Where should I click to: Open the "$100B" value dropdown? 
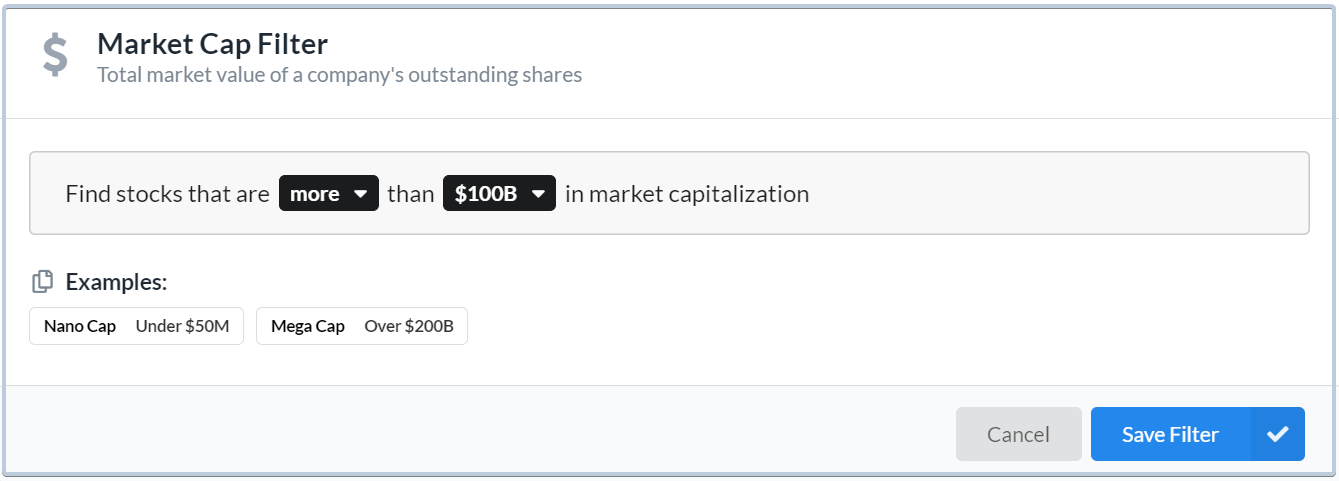pos(499,194)
